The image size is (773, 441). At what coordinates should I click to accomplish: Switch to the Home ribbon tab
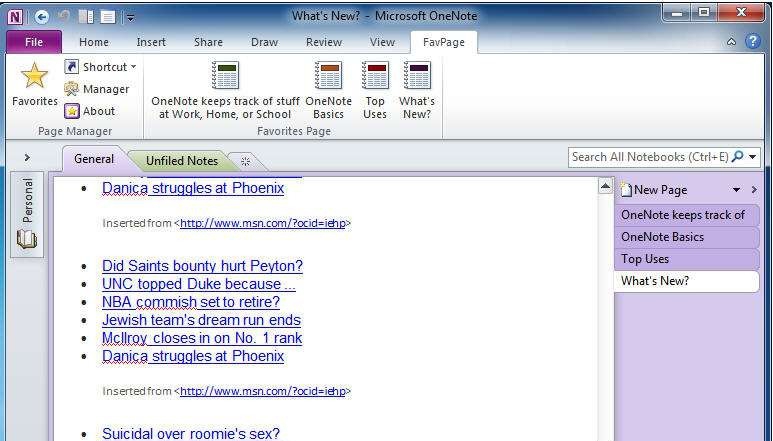tap(94, 42)
